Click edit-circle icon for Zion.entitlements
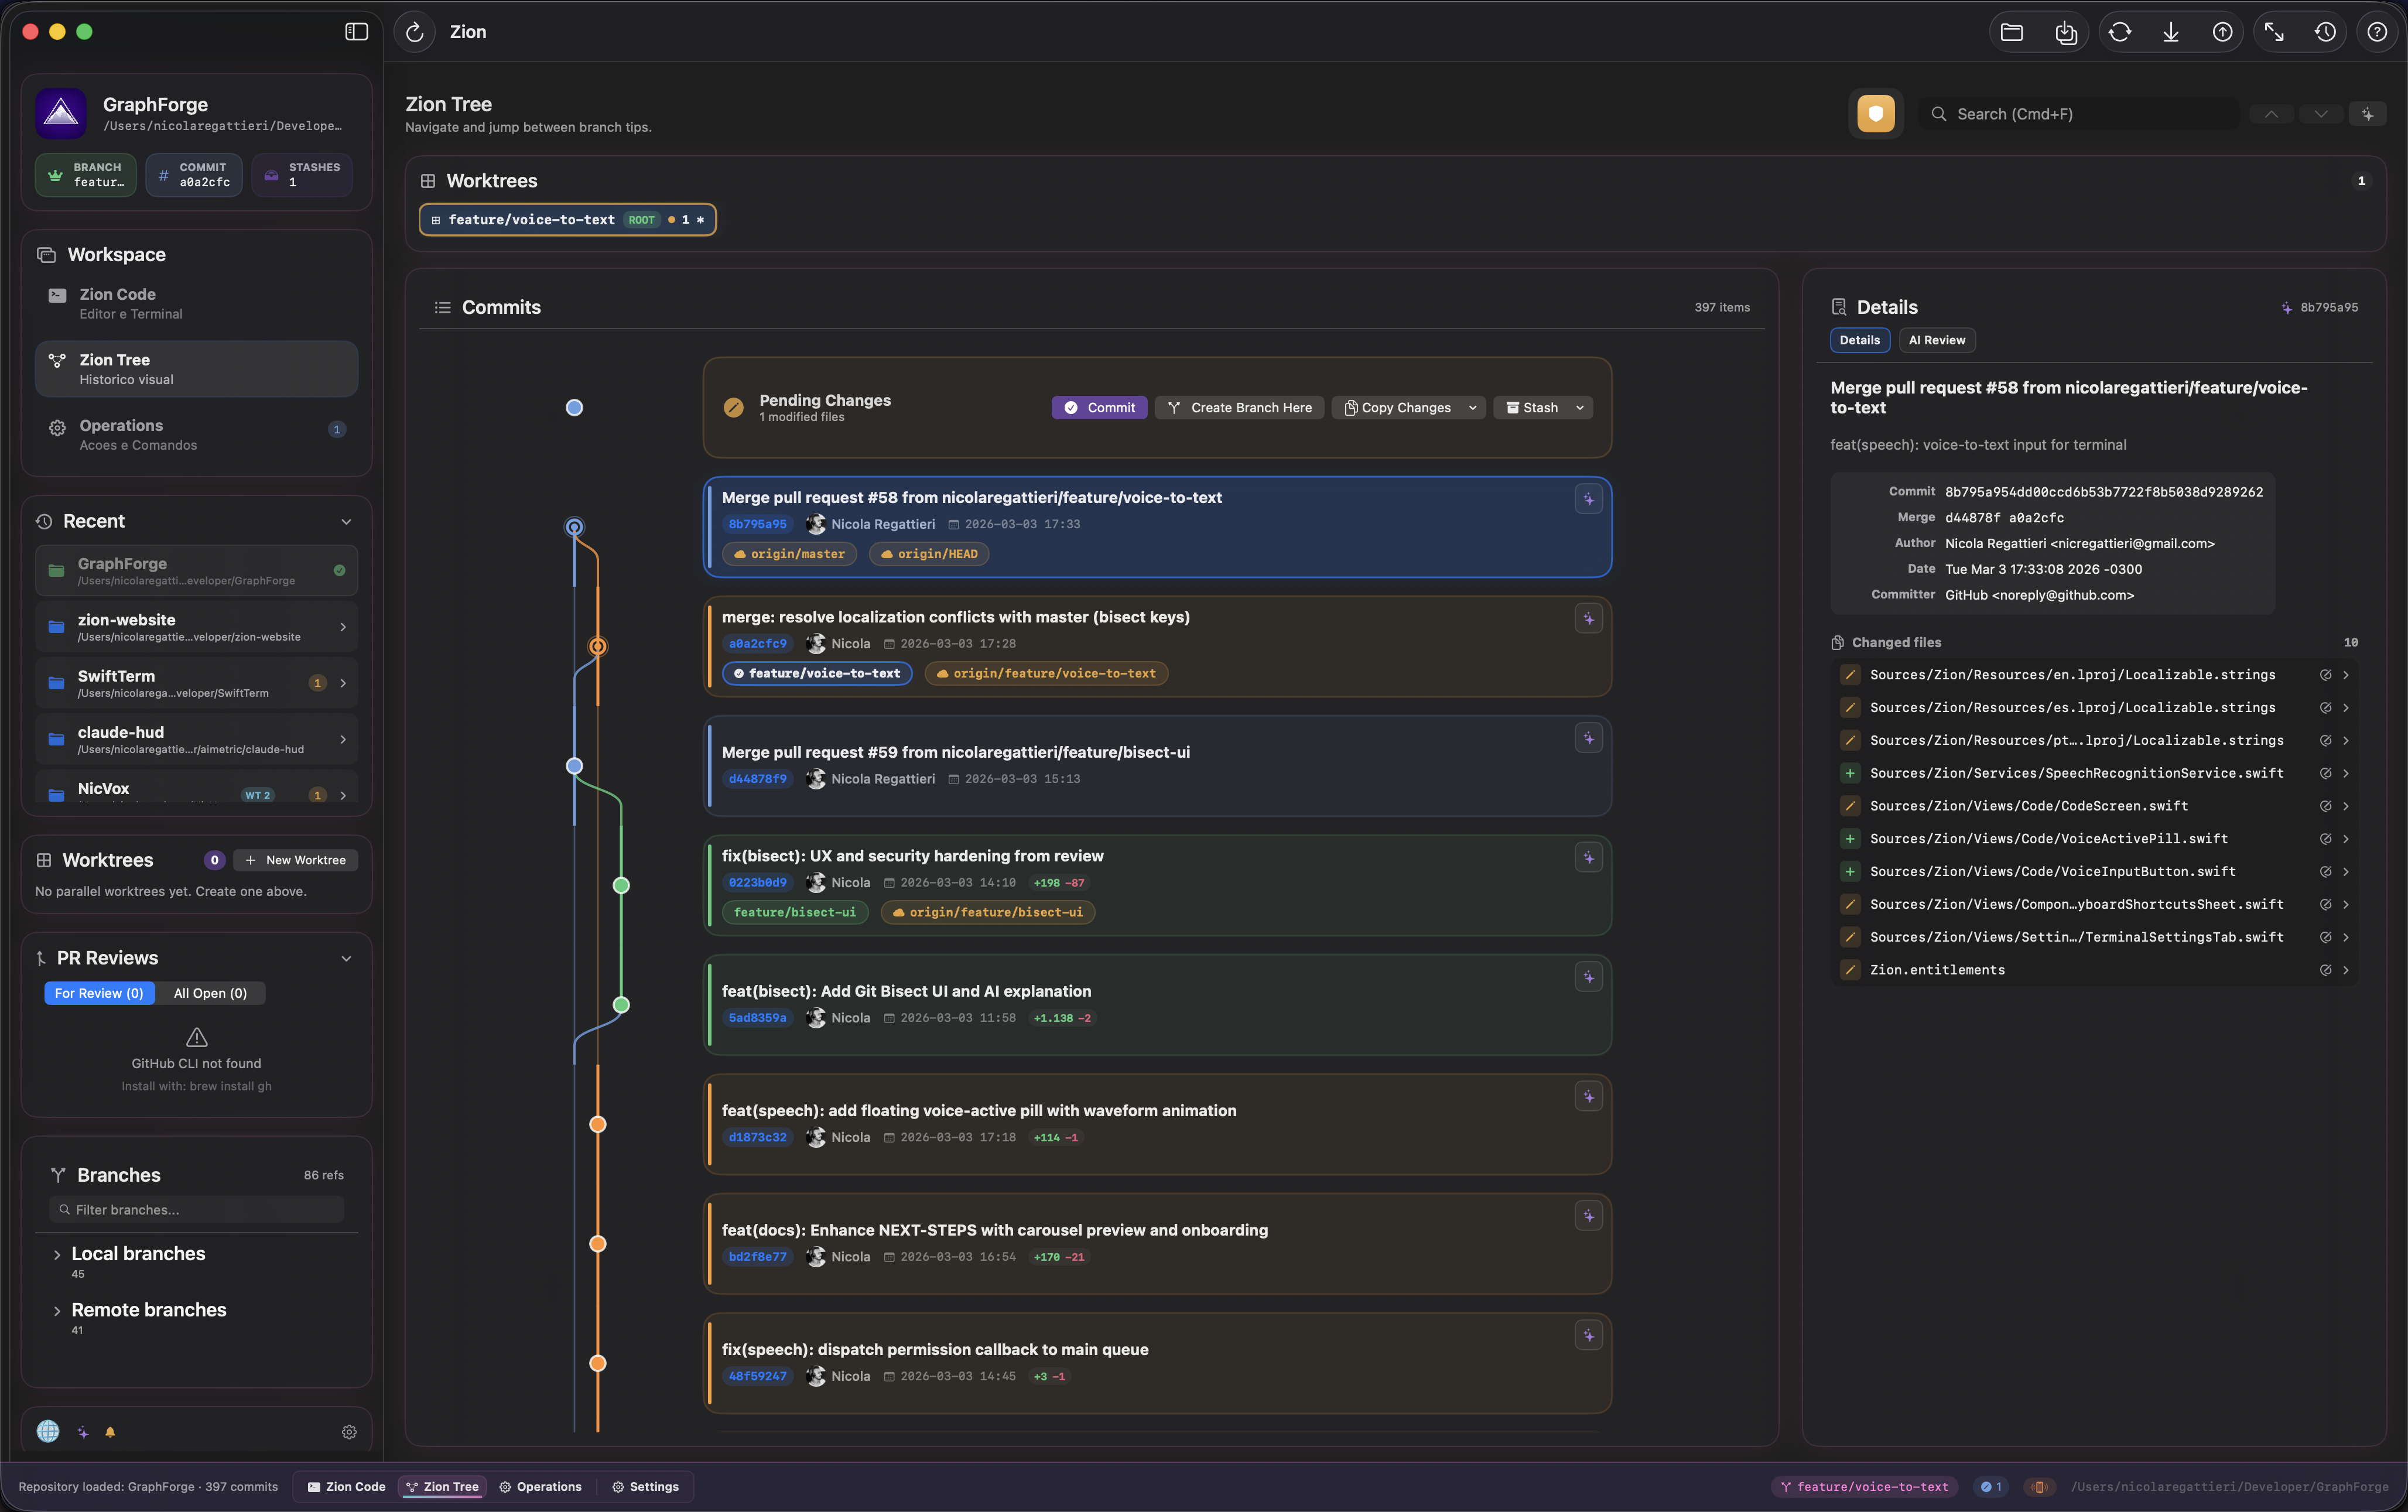 click(2325, 970)
